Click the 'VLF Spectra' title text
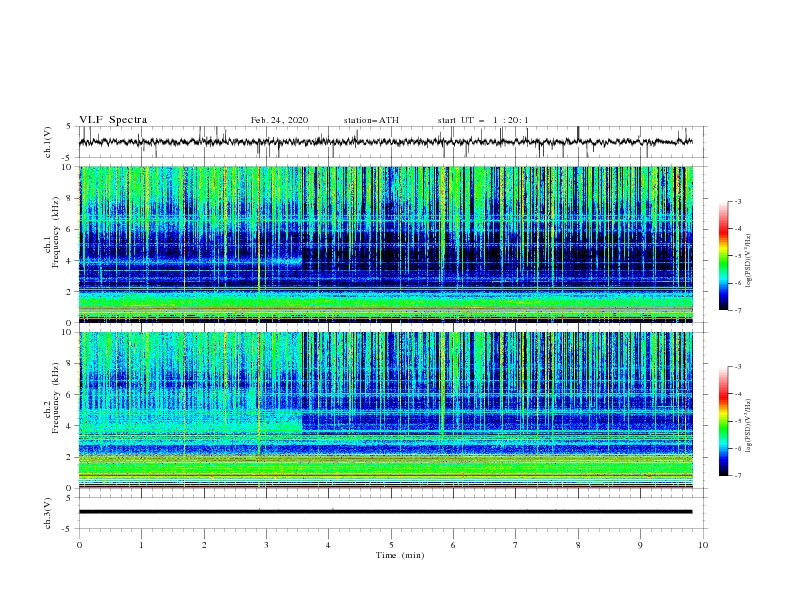Screen dimensions: 792x612 pos(113,120)
